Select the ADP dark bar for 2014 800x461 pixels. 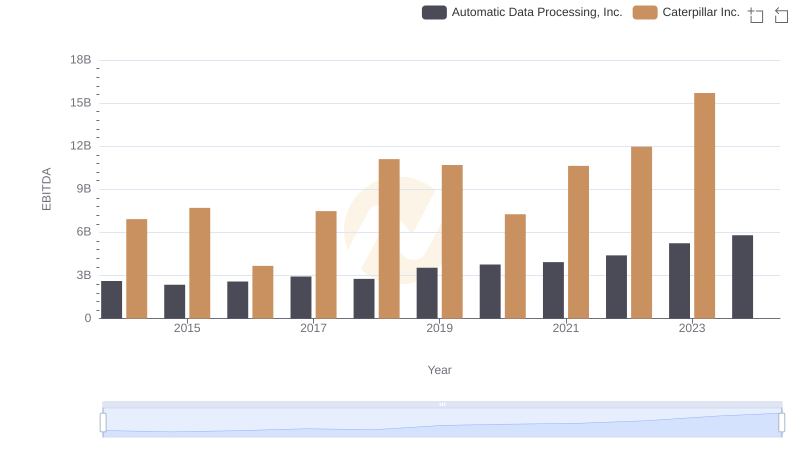click(x=112, y=300)
